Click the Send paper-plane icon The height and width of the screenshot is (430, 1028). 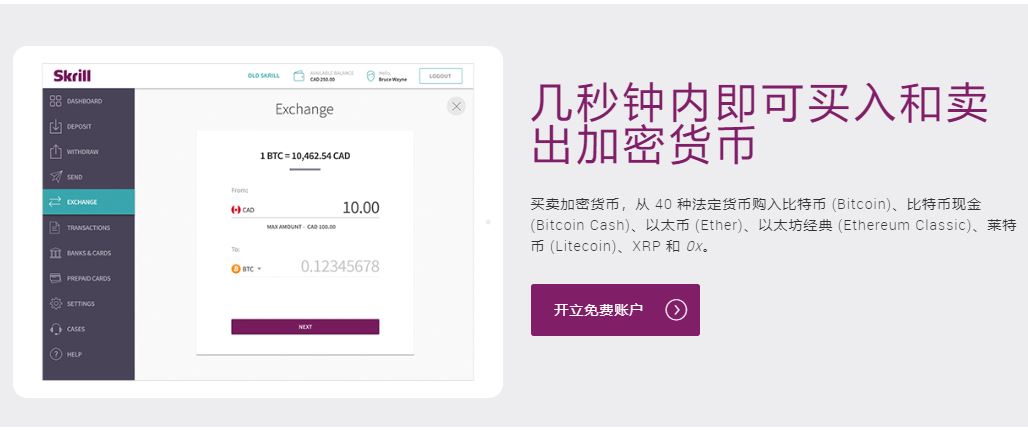[x=55, y=177]
